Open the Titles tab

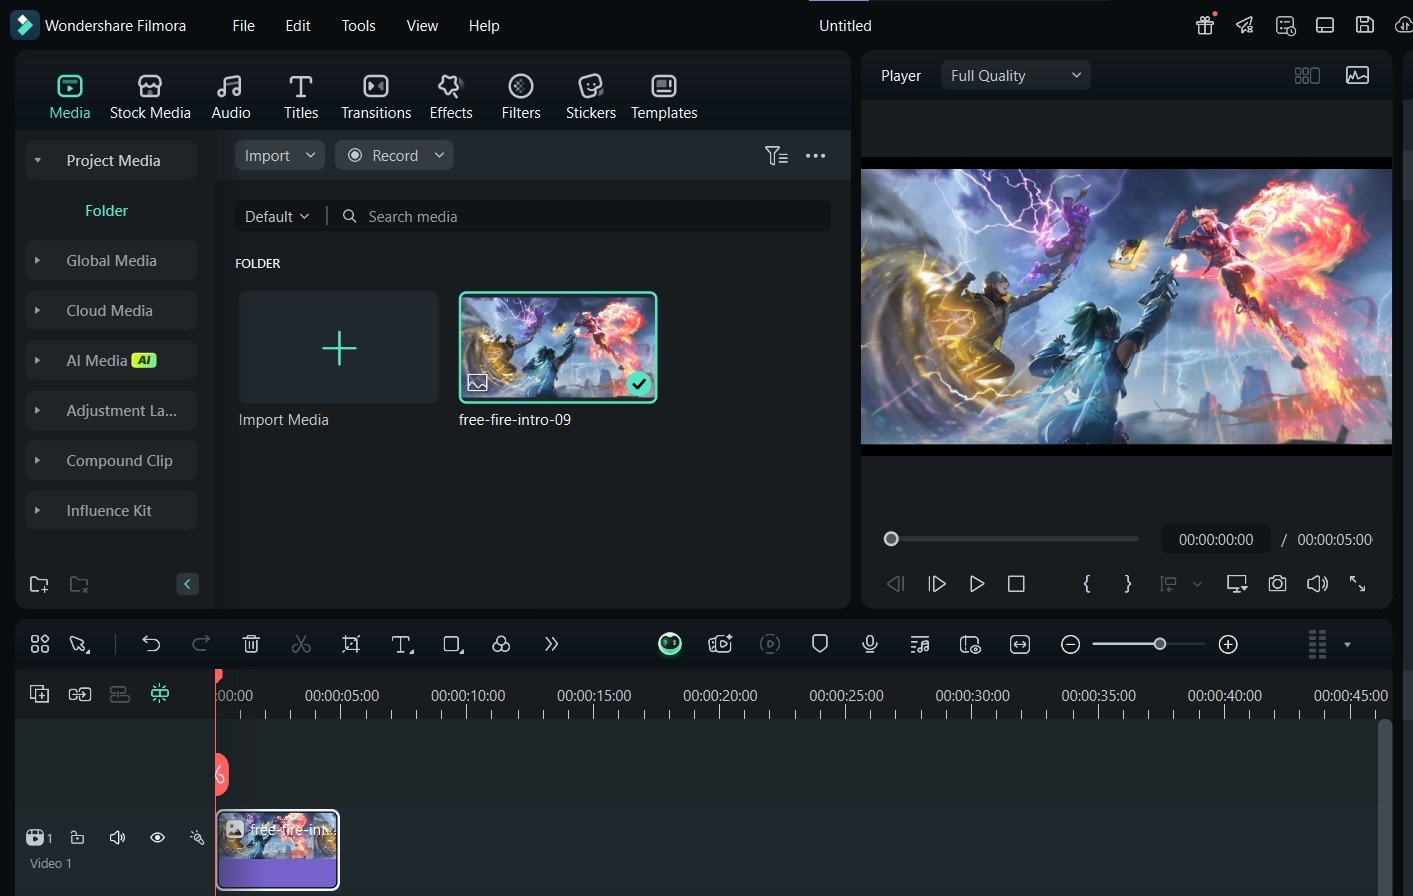300,97
